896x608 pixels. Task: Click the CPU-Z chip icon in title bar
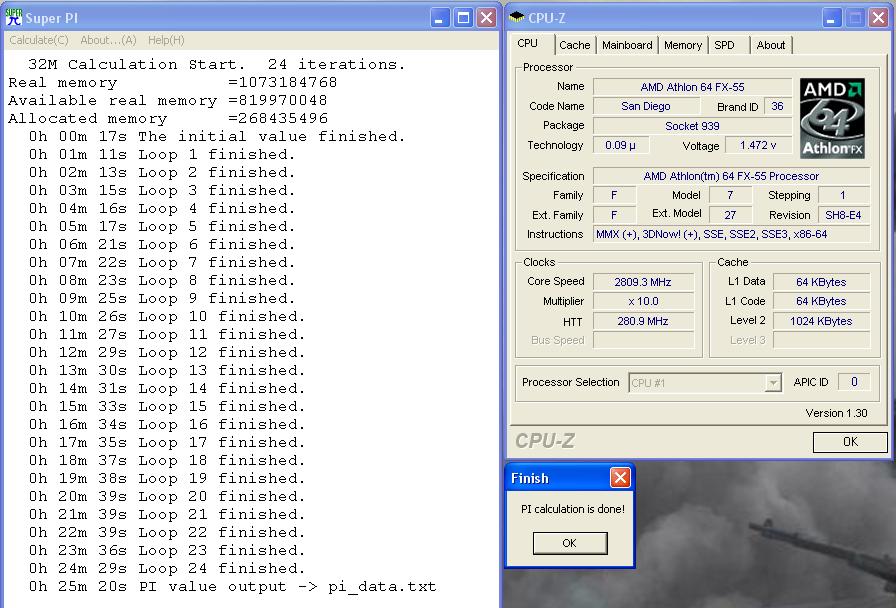(x=516, y=17)
